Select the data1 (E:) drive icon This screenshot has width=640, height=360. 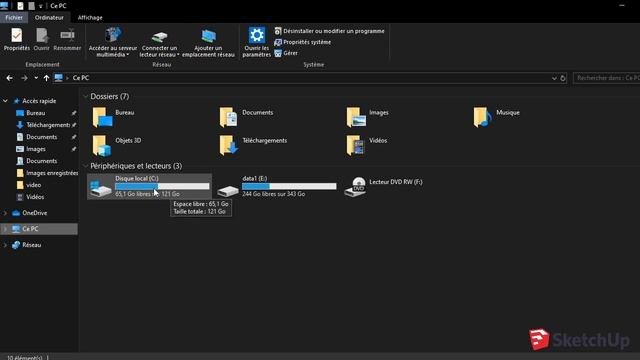click(228, 191)
